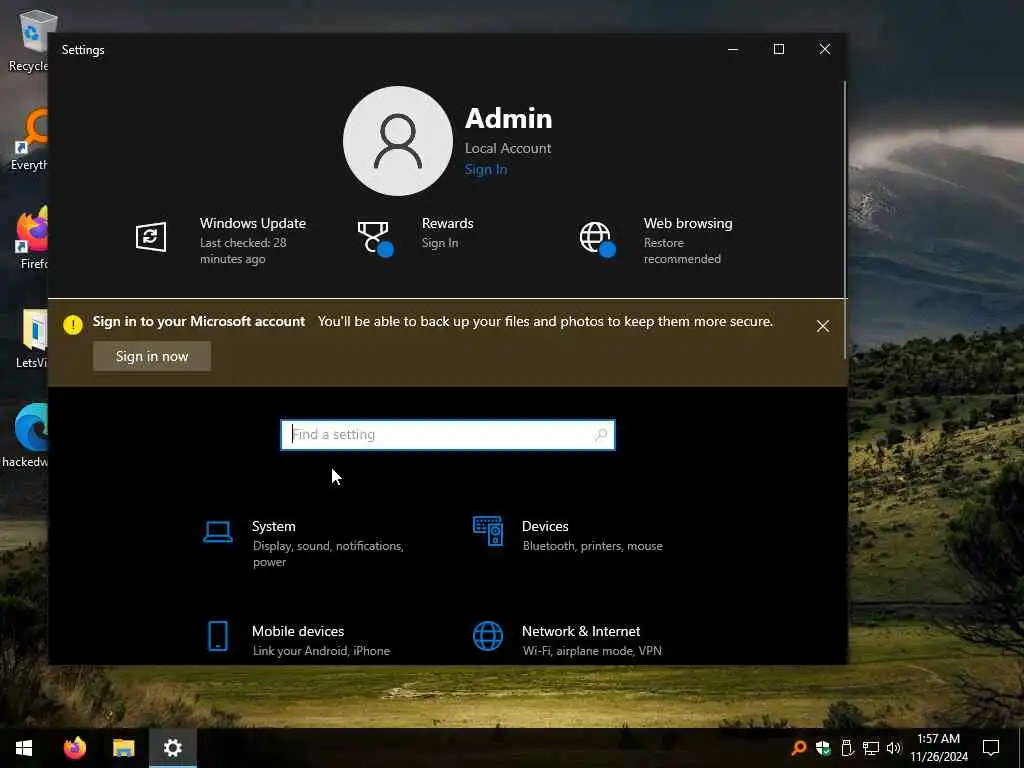Click the Devices category title
The image size is (1024, 768).
click(545, 526)
